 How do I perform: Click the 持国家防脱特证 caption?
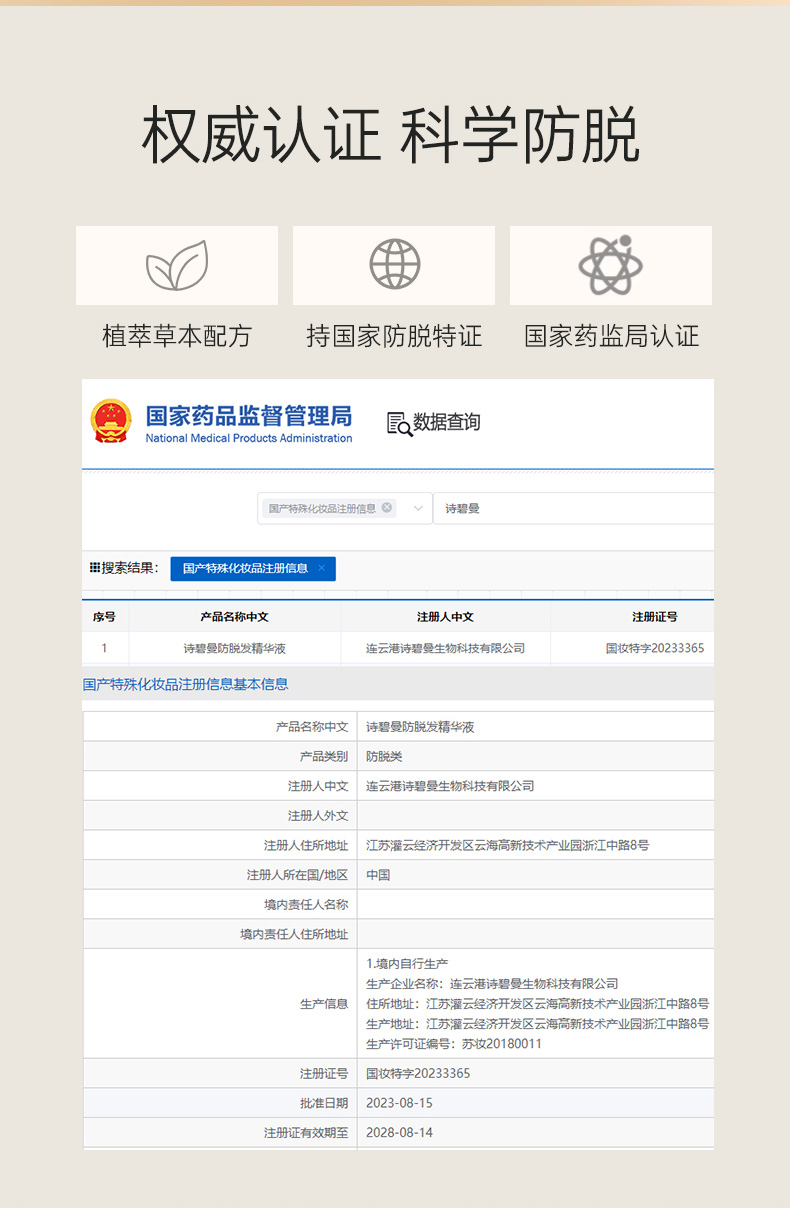click(x=394, y=336)
